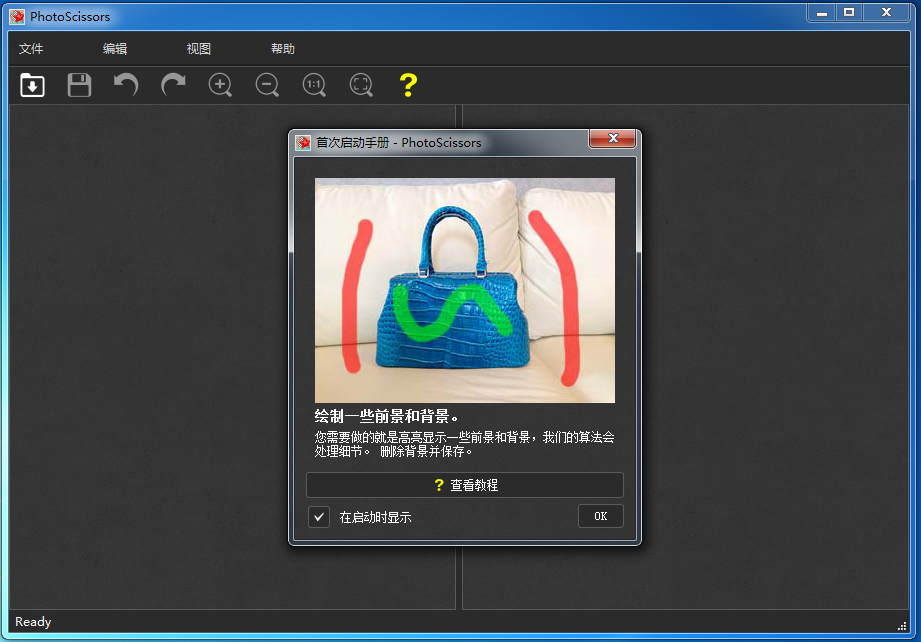The height and width of the screenshot is (642, 921).
Task: Click OK in the startup guide dialog
Action: click(x=600, y=516)
